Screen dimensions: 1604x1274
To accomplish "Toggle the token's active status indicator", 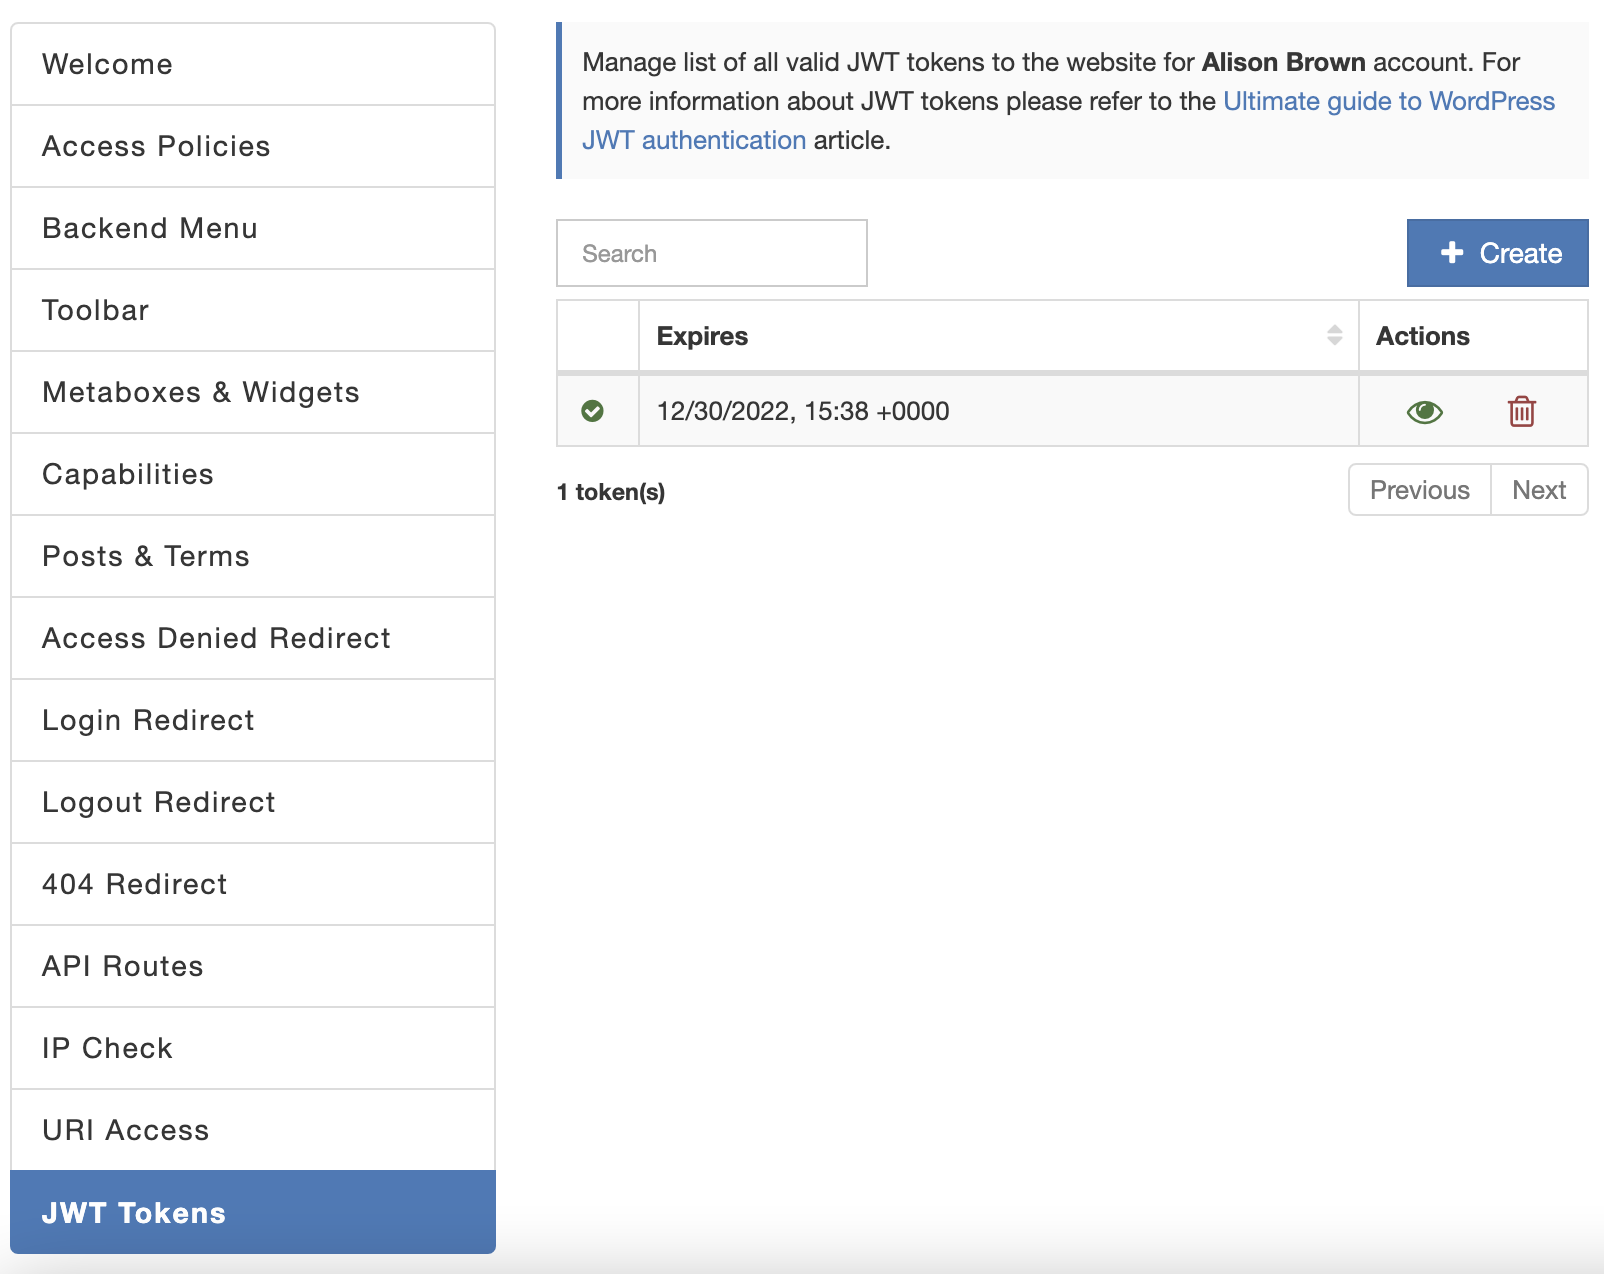I will coord(593,410).
